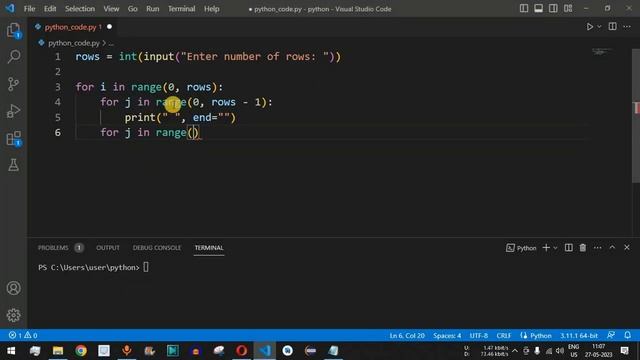Click the terminal prompt input area
Image resolution: width=640 pixels, height=360 pixels.
[146, 267]
